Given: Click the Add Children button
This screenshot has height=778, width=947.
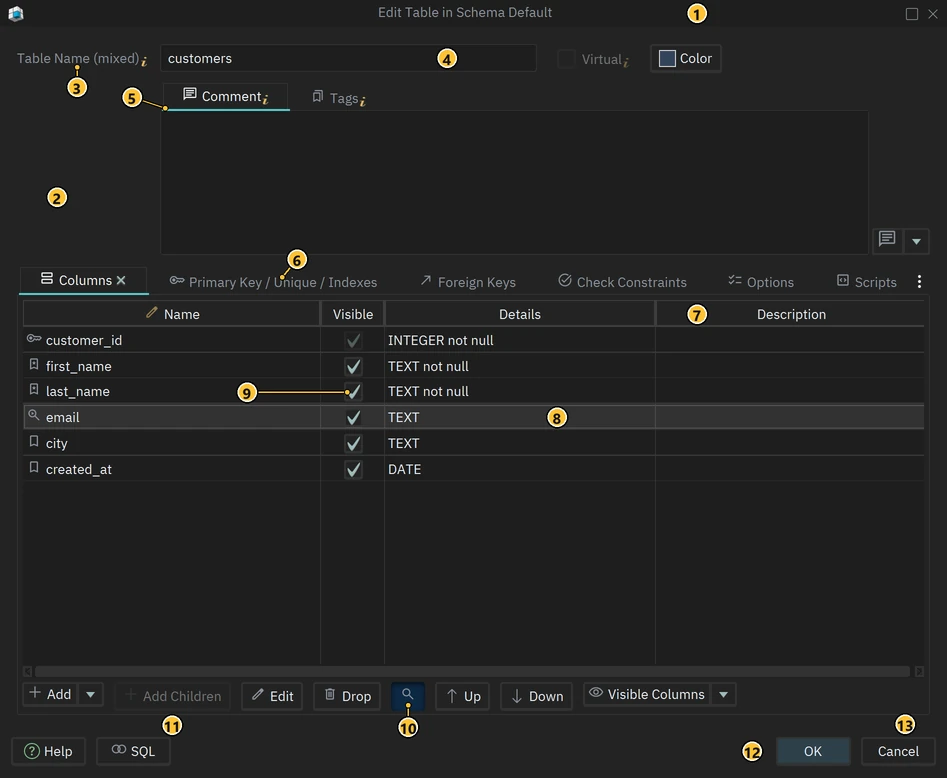Looking at the screenshot, I should tap(173, 696).
